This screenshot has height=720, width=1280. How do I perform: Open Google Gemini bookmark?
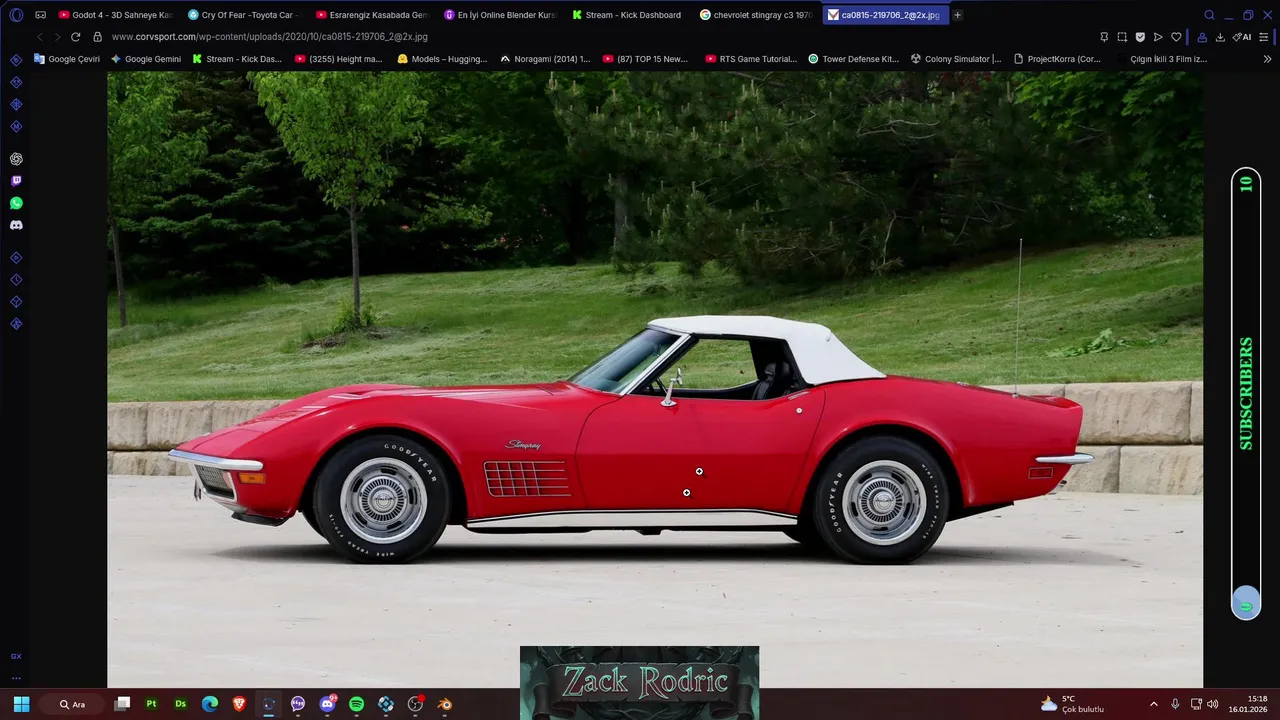coord(146,59)
